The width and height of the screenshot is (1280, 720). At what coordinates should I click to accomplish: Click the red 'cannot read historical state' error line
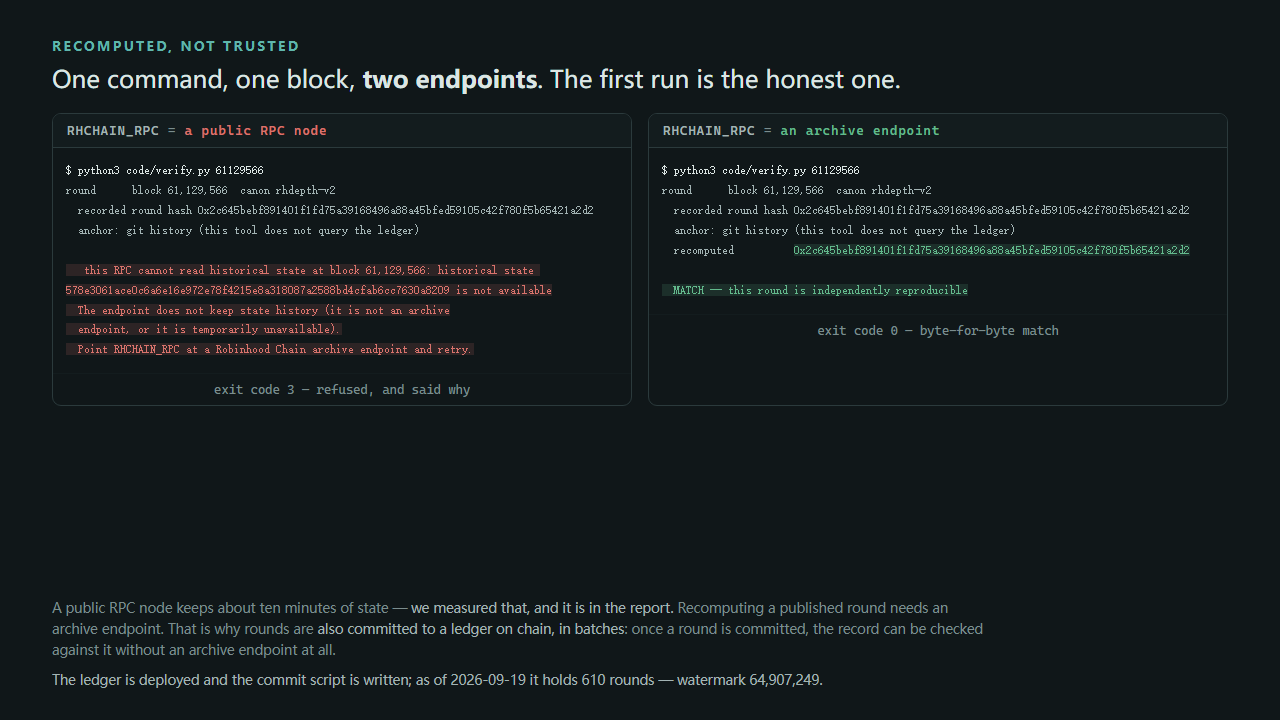(303, 270)
